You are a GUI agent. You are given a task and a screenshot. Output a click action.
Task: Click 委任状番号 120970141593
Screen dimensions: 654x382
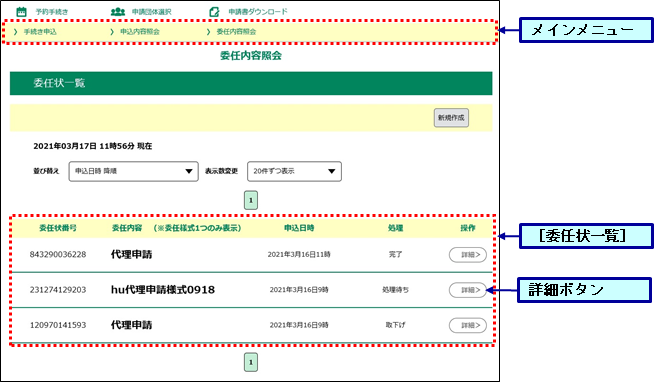coord(58,325)
